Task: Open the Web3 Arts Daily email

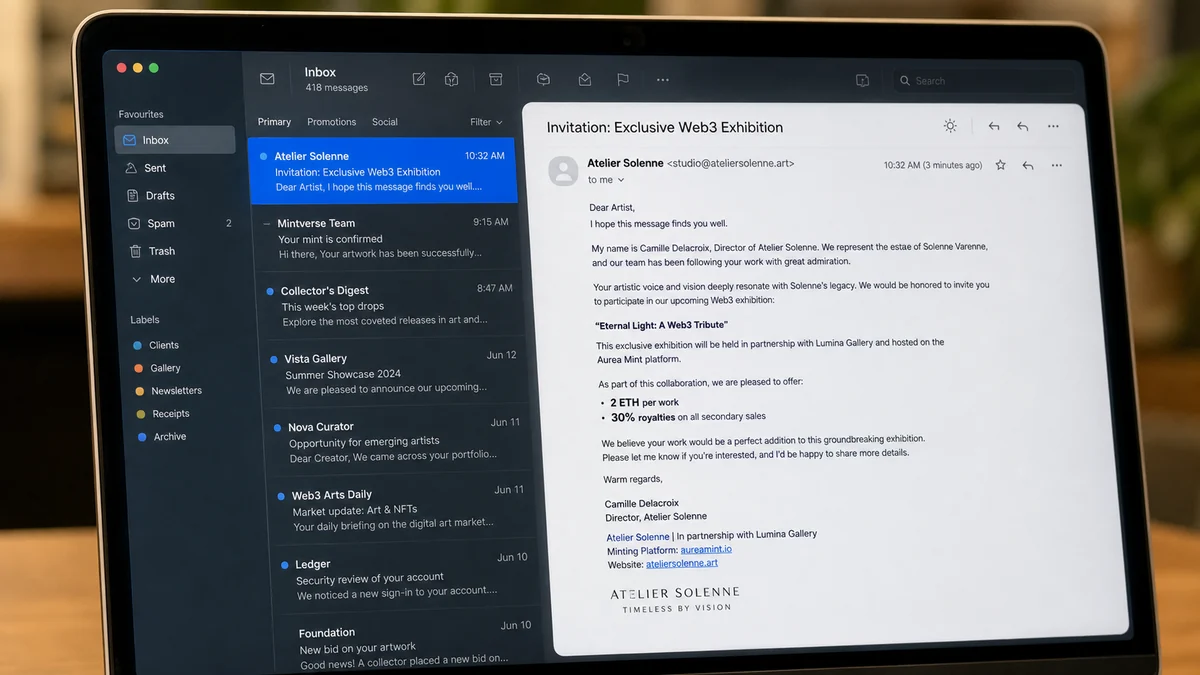Action: pyautogui.click(x=400, y=508)
